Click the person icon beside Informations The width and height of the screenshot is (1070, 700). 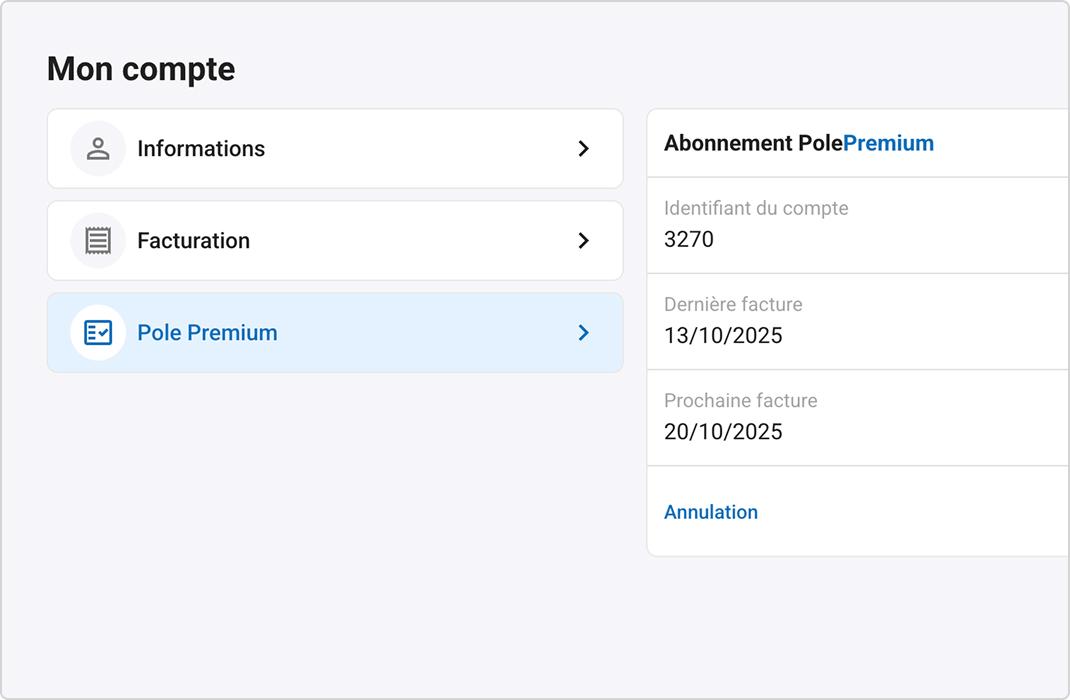point(98,149)
